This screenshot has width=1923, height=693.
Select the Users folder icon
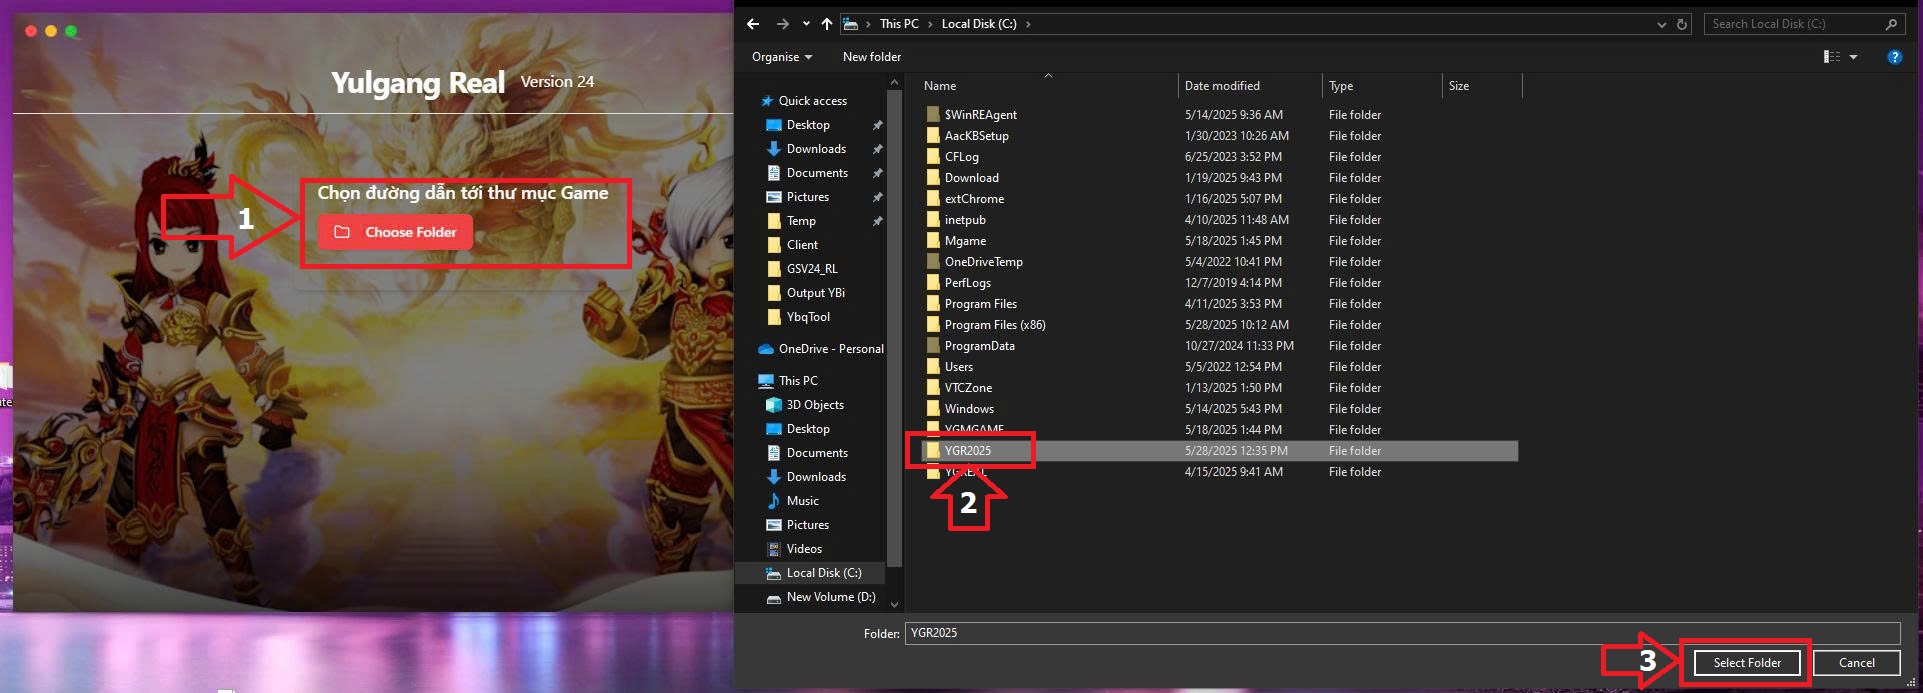click(933, 367)
